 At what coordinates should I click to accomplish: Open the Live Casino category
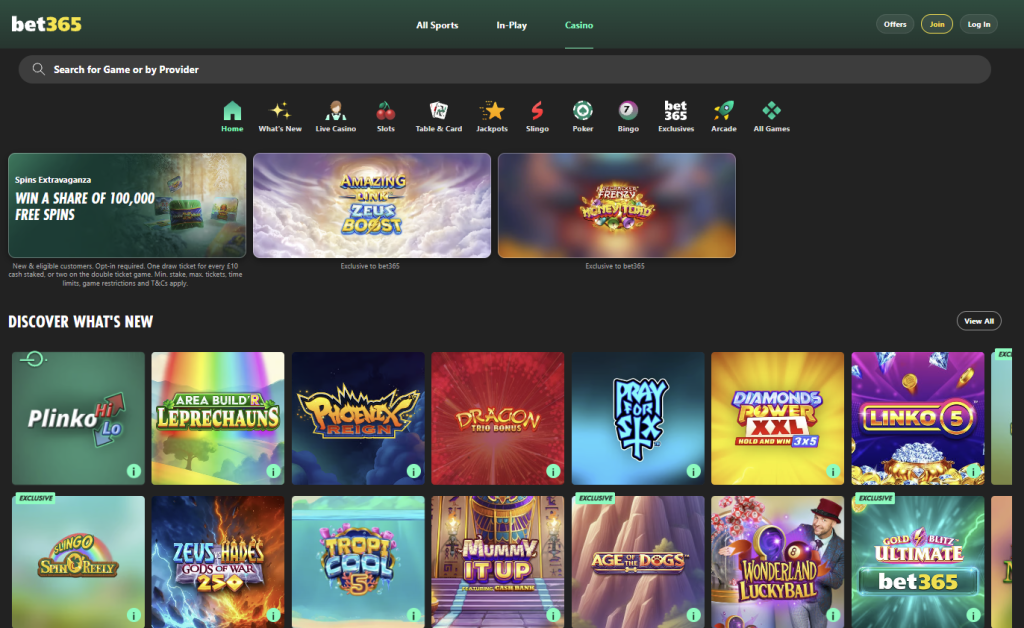click(336, 117)
